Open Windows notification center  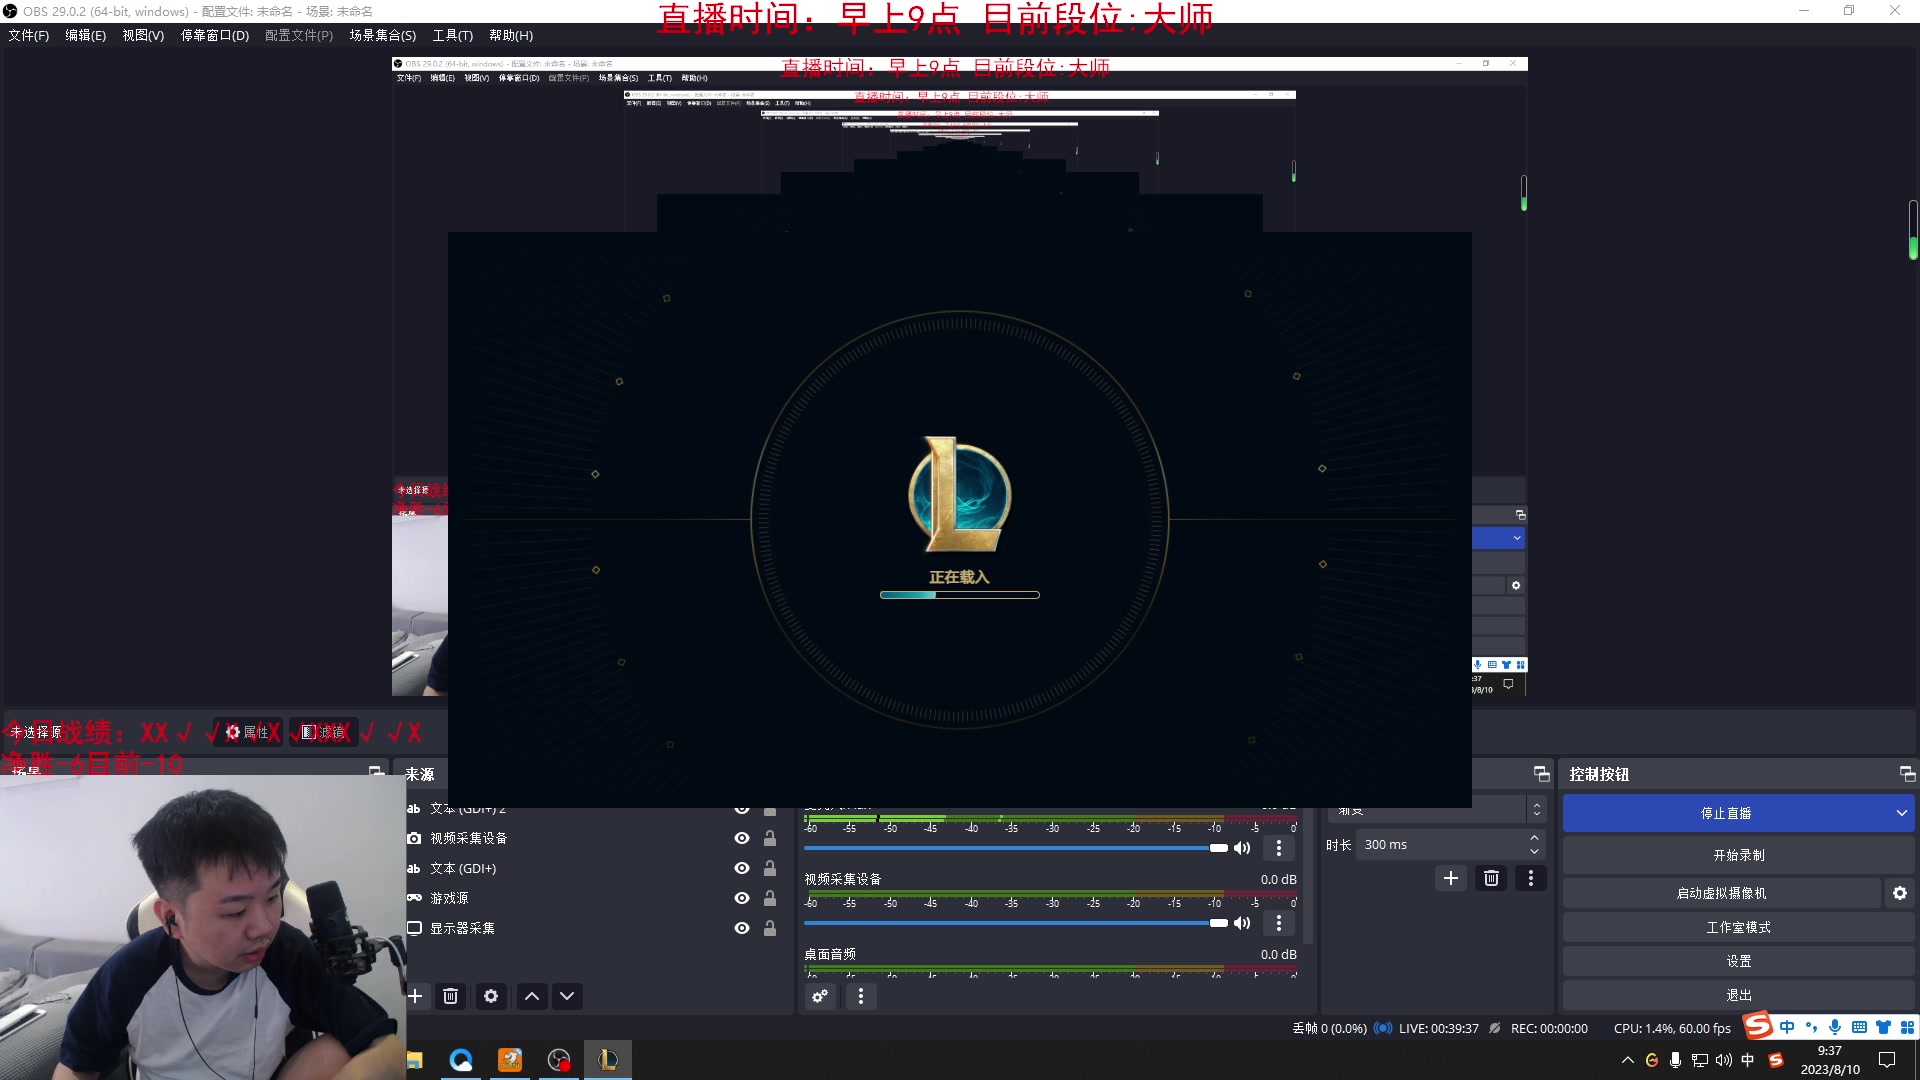click(1887, 1060)
